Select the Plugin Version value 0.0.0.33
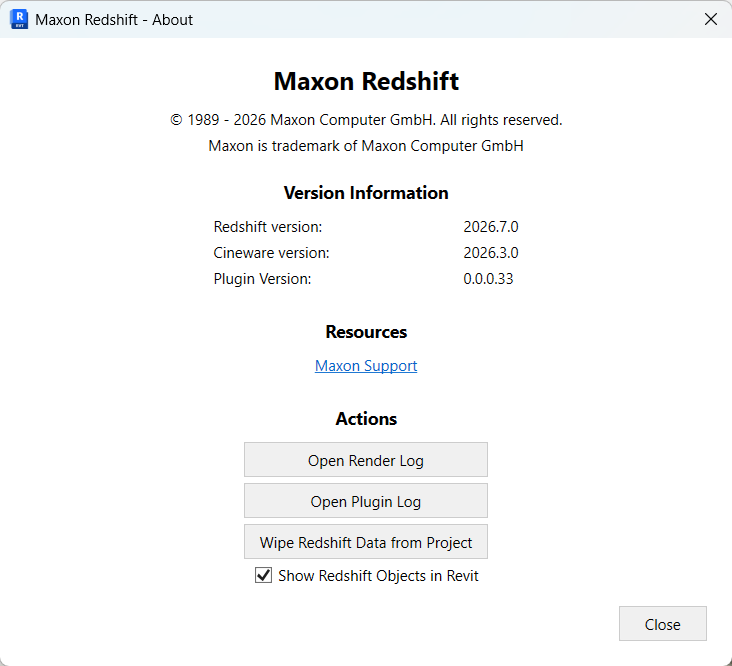This screenshot has width=732, height=666. click(x=488, y=279)
